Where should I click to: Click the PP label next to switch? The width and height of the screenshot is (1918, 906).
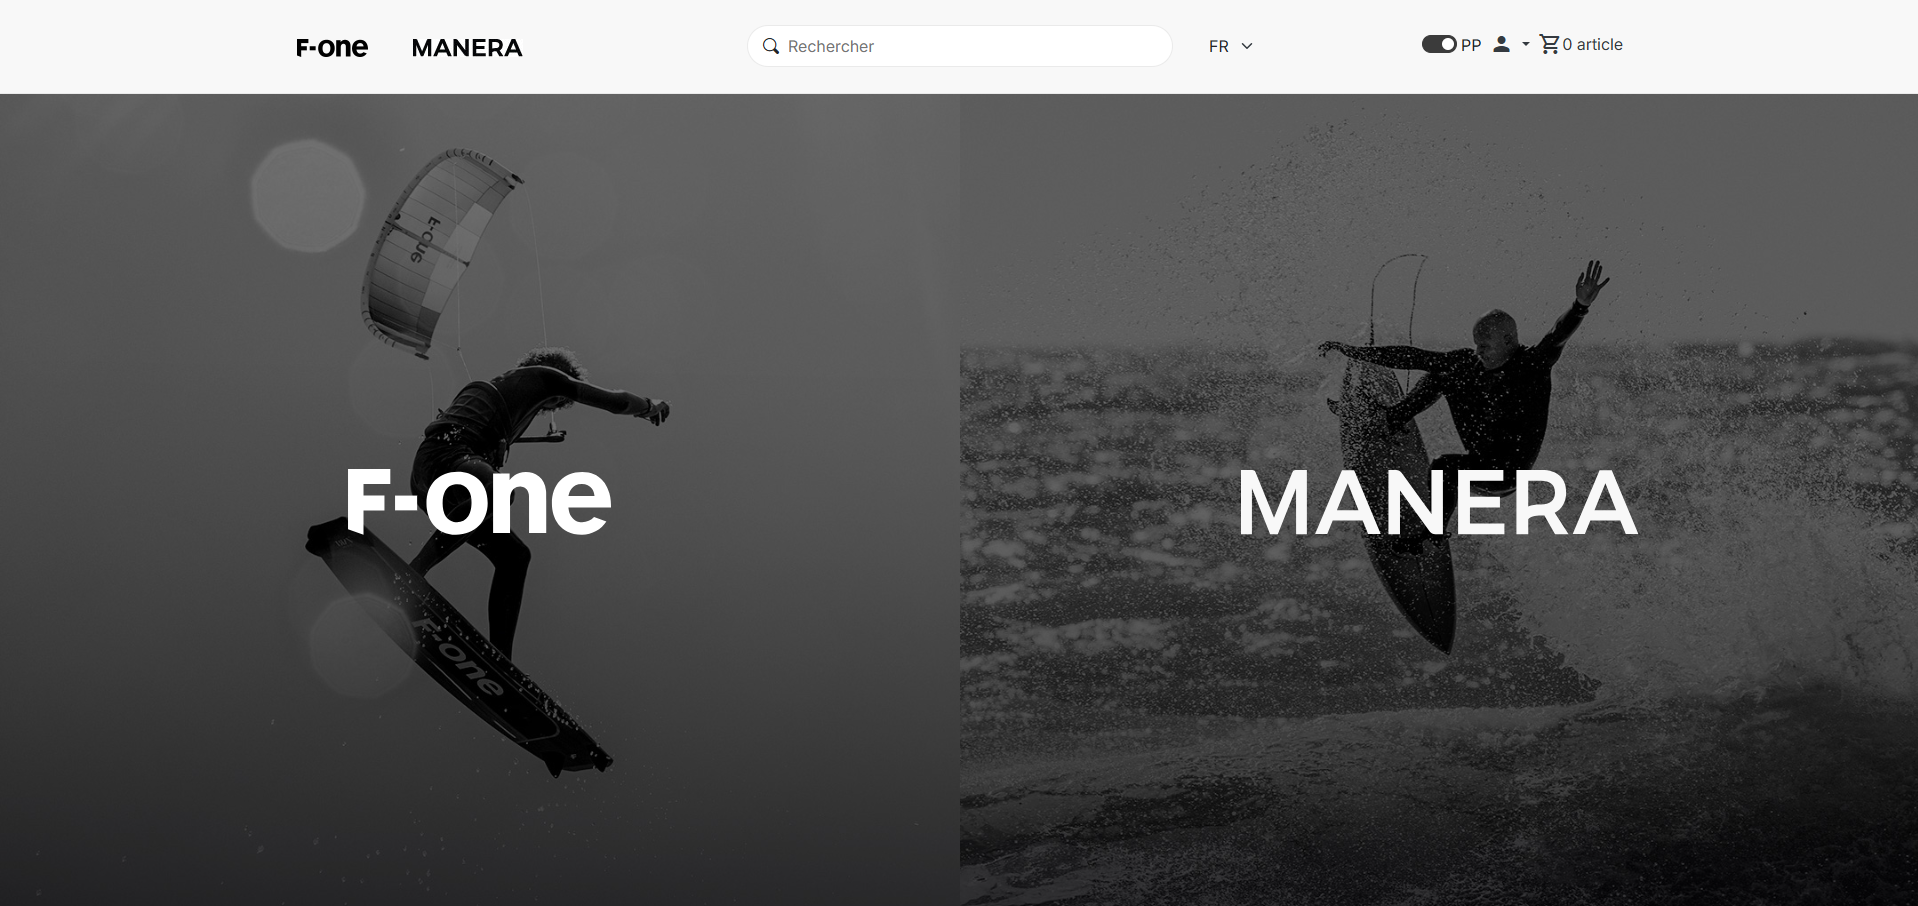[1471, 45]
